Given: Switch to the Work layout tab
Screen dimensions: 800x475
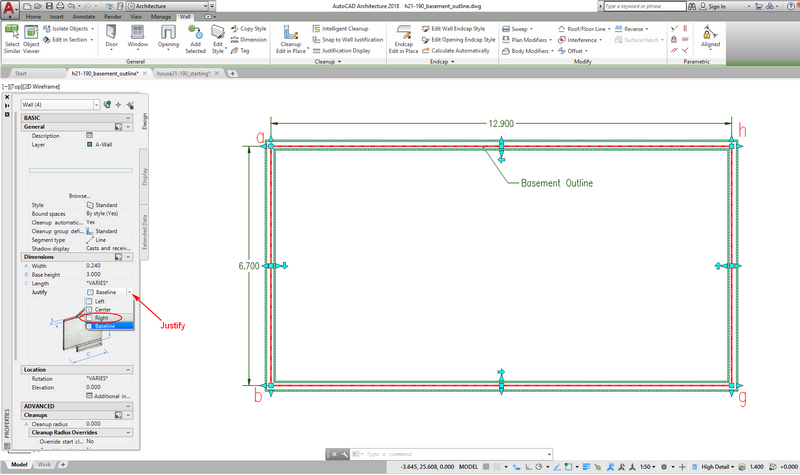Looking at the screenshot, I should tap(44, 465).
